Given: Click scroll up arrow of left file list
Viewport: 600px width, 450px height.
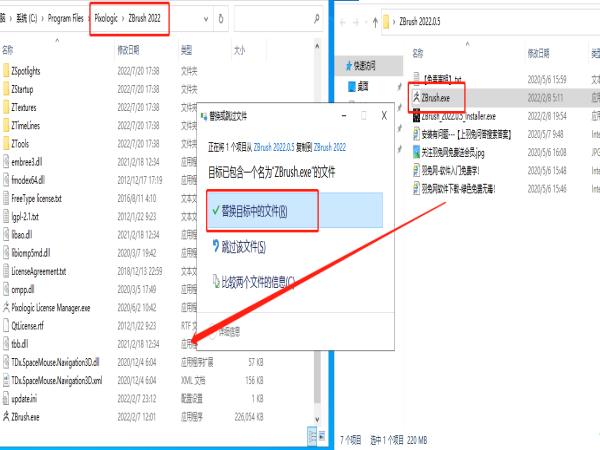Looking at the screenshot, I should [317, 46].
